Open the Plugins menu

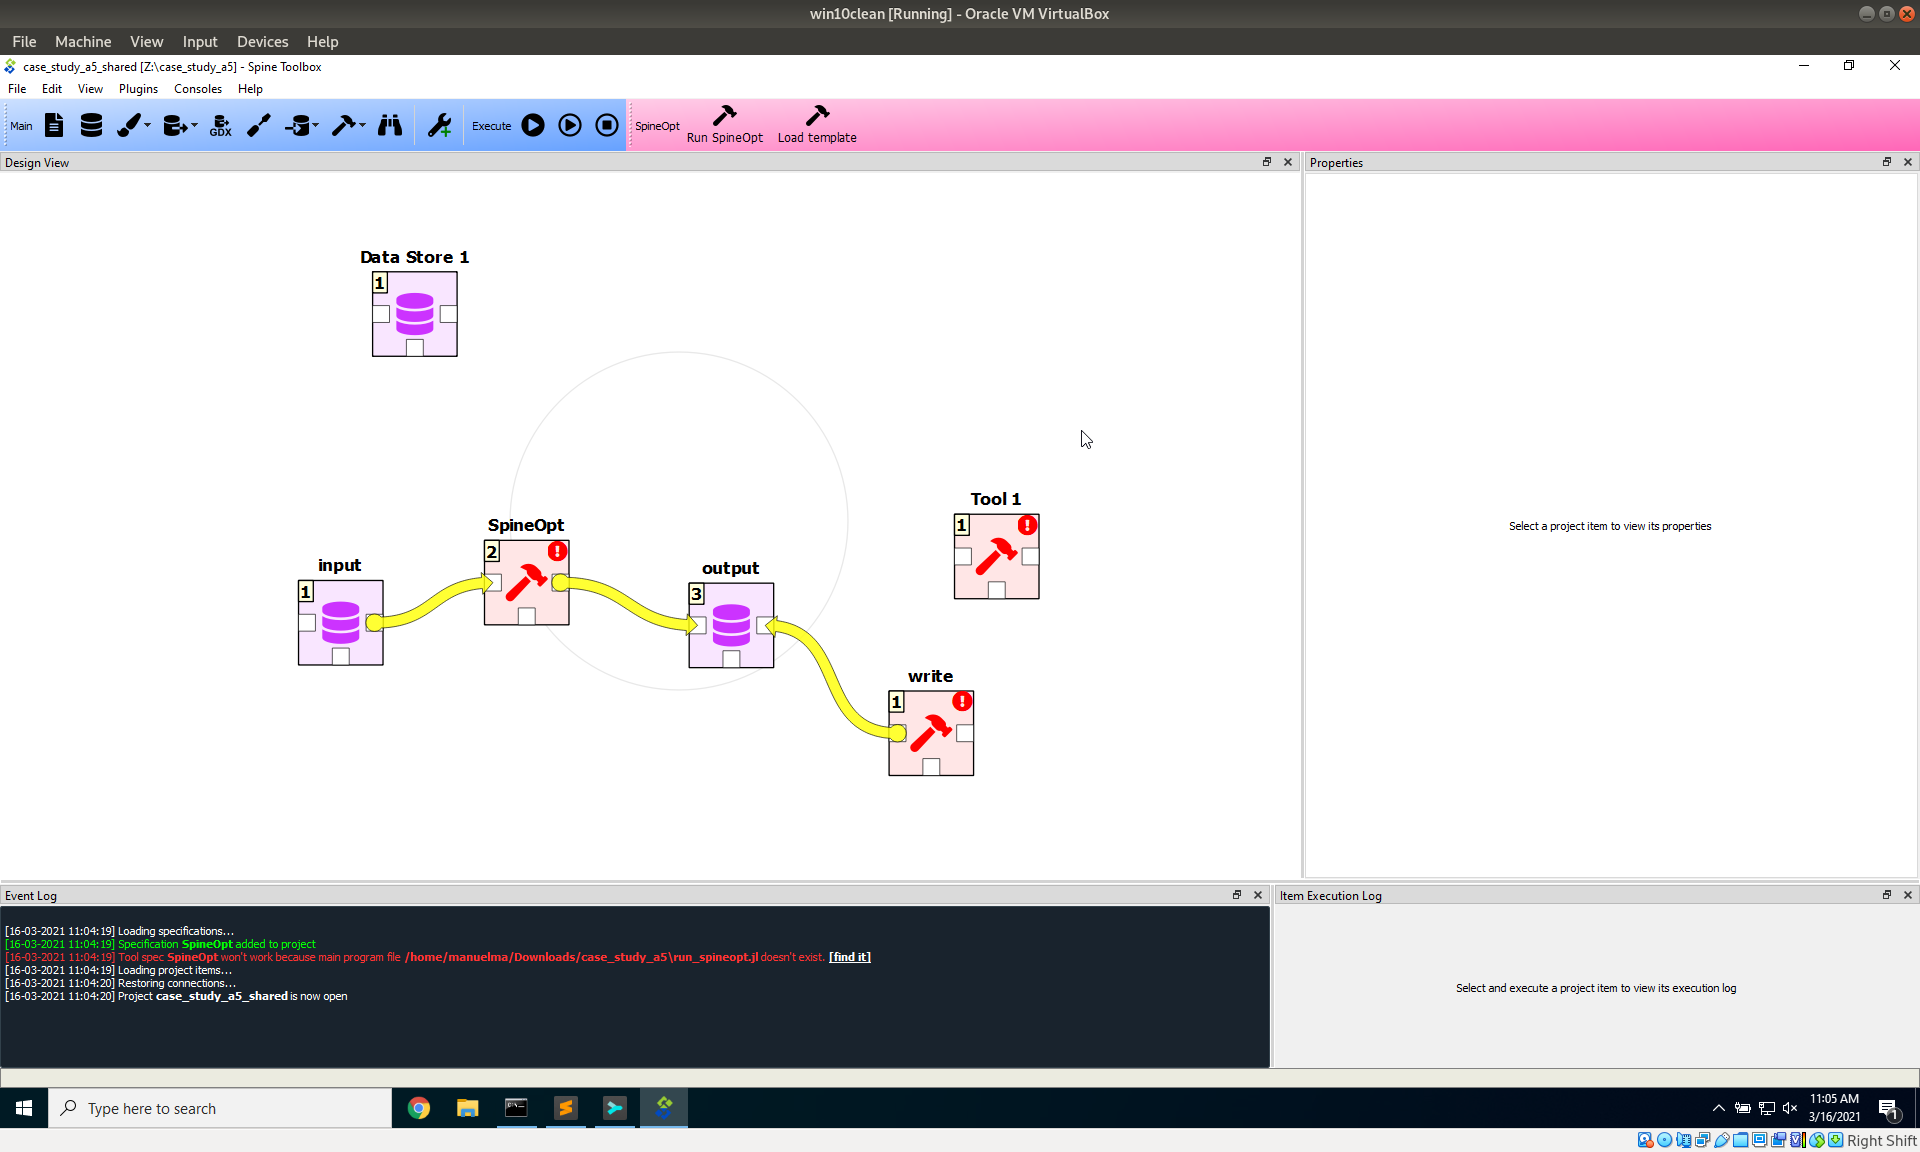pyautogui.click(x=137, y=88)
